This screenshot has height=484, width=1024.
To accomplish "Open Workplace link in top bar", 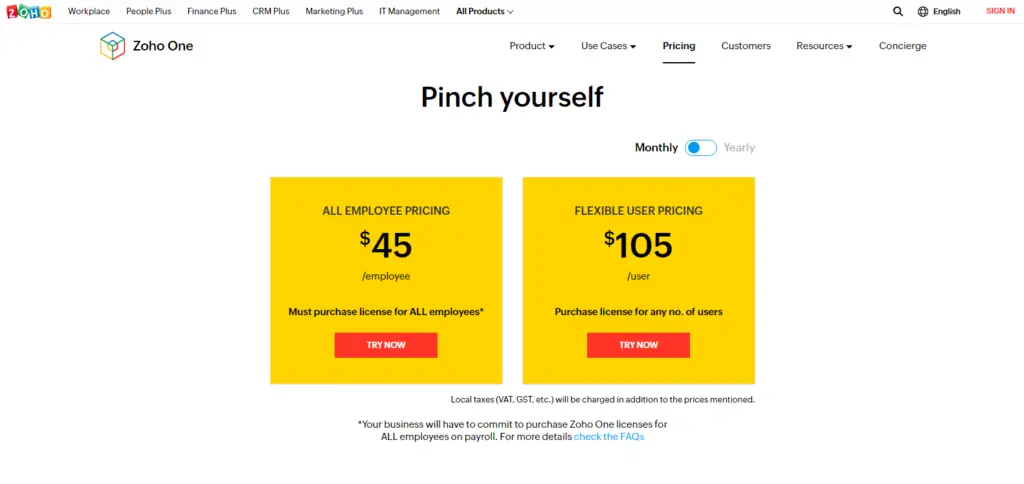I will pyautogui.click(x=89, y=11).
